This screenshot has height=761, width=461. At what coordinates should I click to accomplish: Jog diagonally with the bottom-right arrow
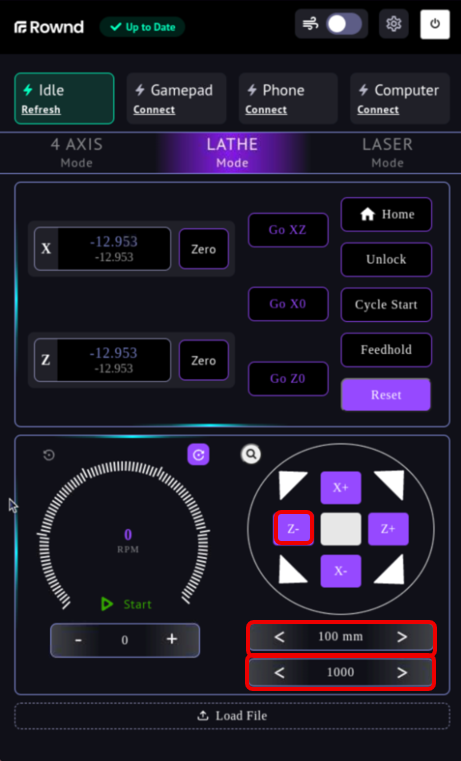[390, 569]
